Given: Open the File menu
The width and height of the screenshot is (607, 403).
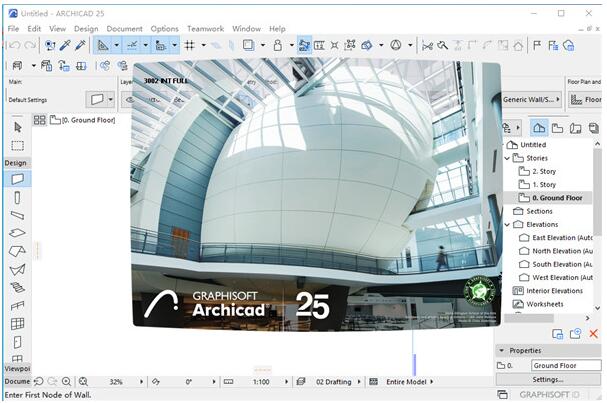Looking at the screenshot, I should pyautogui.click(x=13, y=29).
